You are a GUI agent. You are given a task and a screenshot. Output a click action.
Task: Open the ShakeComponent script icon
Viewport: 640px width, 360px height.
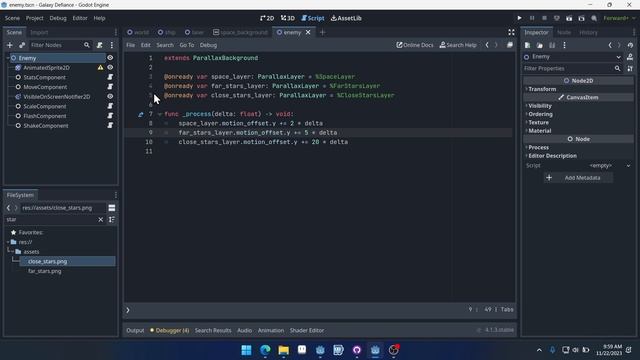pyautogui.click(x=110, y=125)
